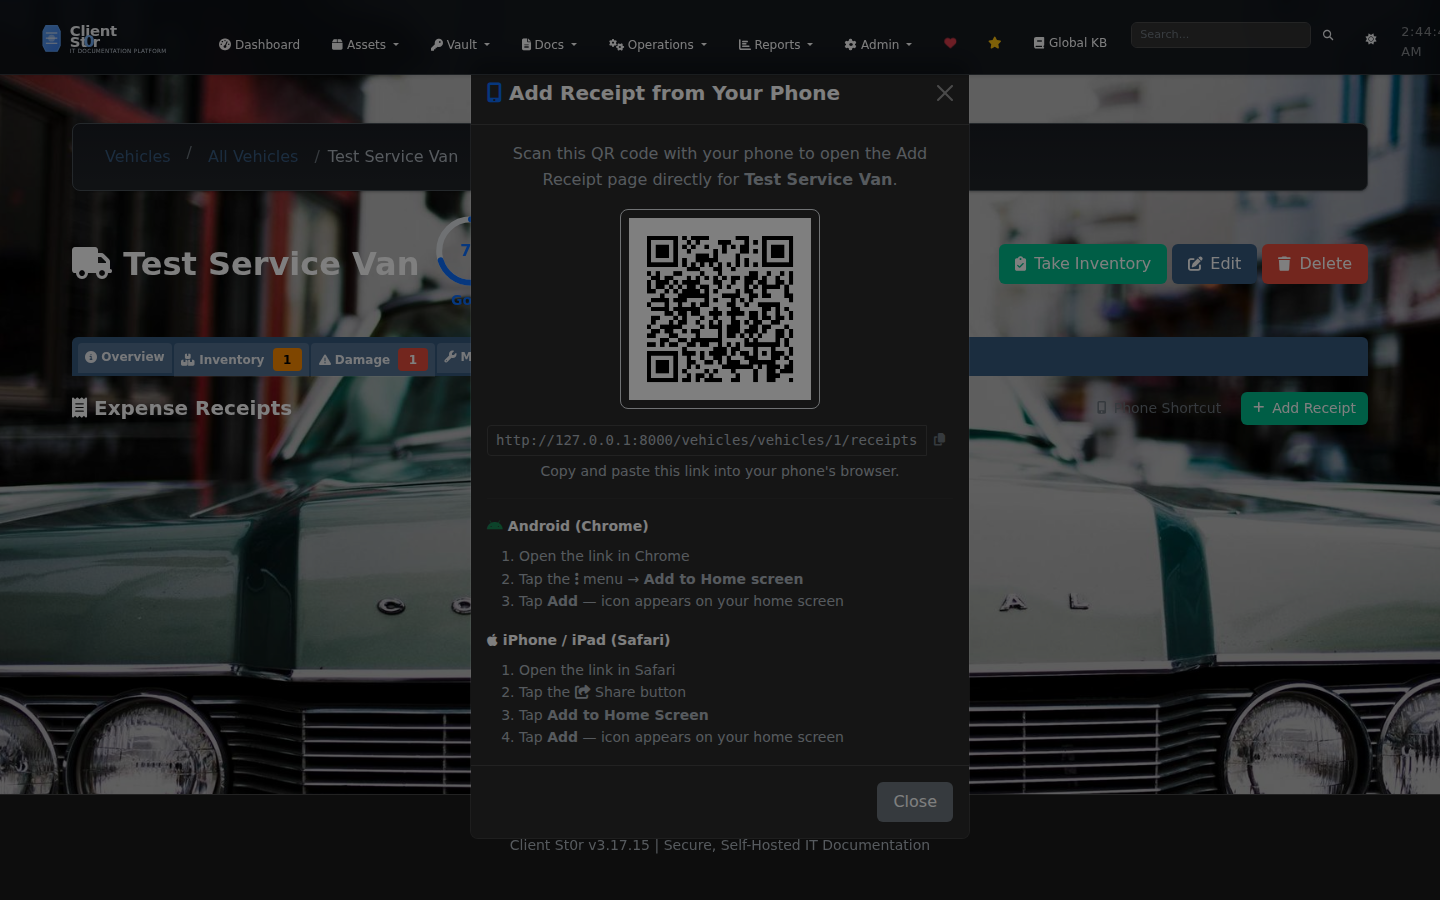Click 'Open the link in Chrome' step
Viewport: 1440px width, 900px height.
coord(604,556)
